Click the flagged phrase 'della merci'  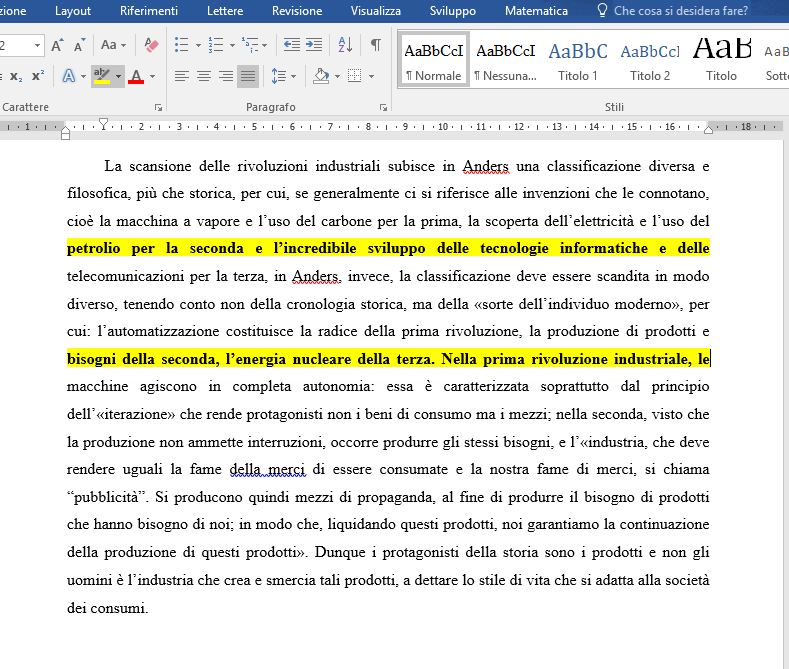point(267,470)
